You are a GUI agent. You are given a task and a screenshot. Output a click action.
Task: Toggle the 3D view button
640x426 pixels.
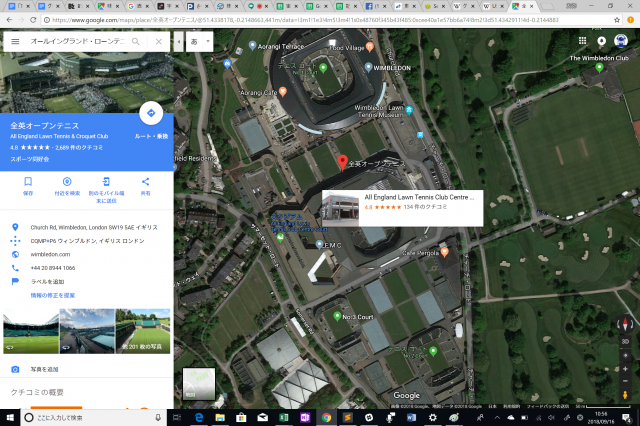click(625, 342)
